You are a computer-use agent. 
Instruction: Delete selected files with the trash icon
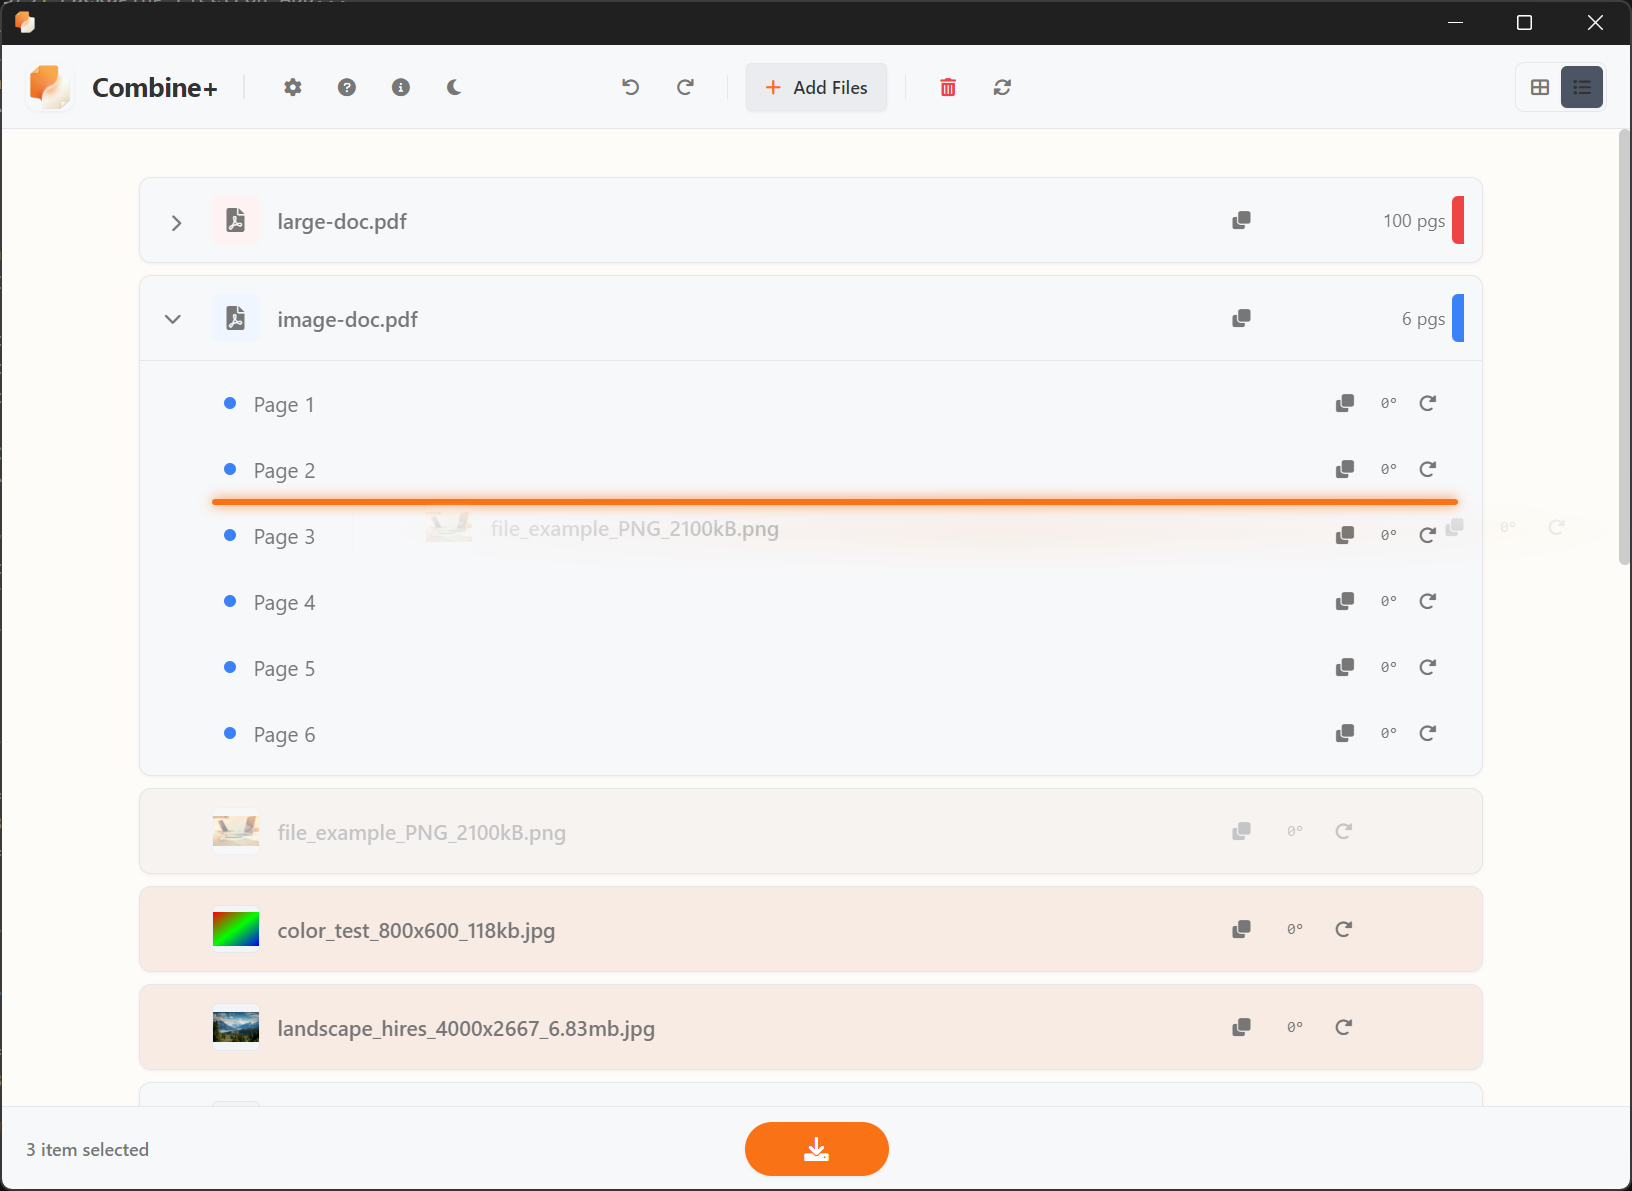tap(948, 87)
